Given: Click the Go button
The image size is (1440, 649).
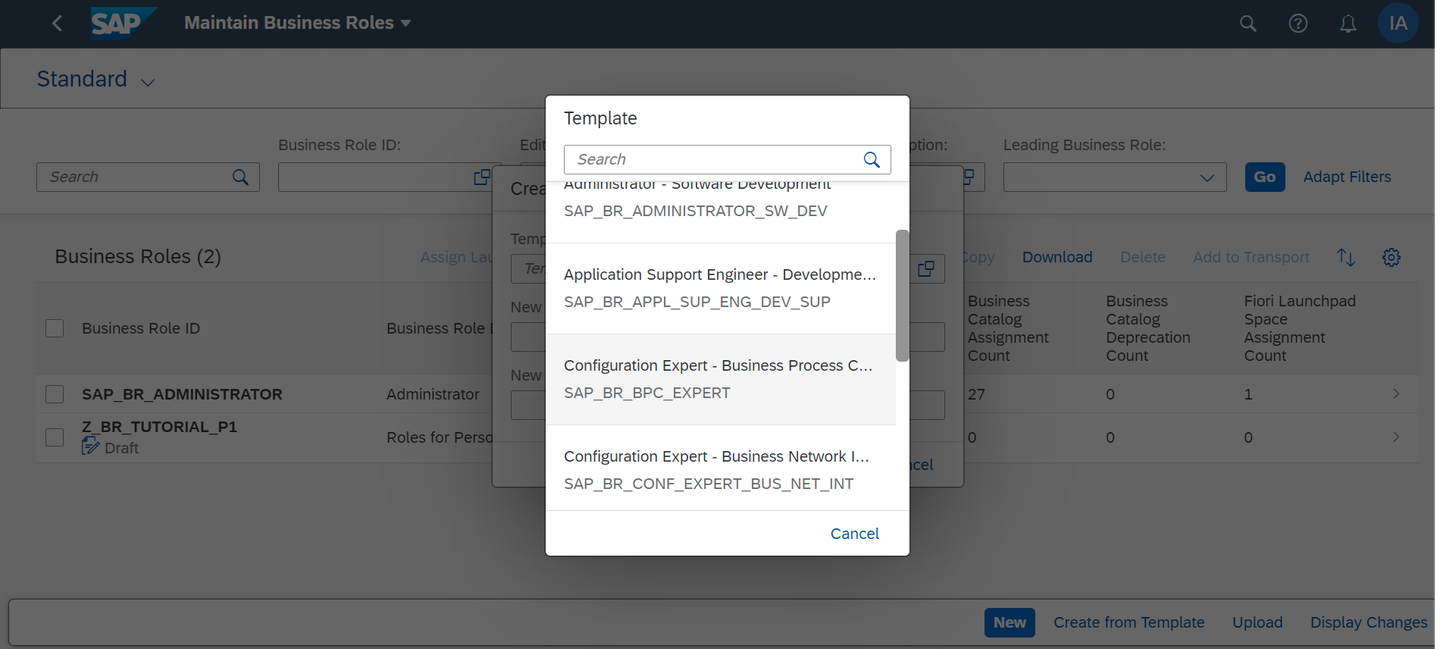Looking at the screenshot, I should click(x=1265, y=177).
